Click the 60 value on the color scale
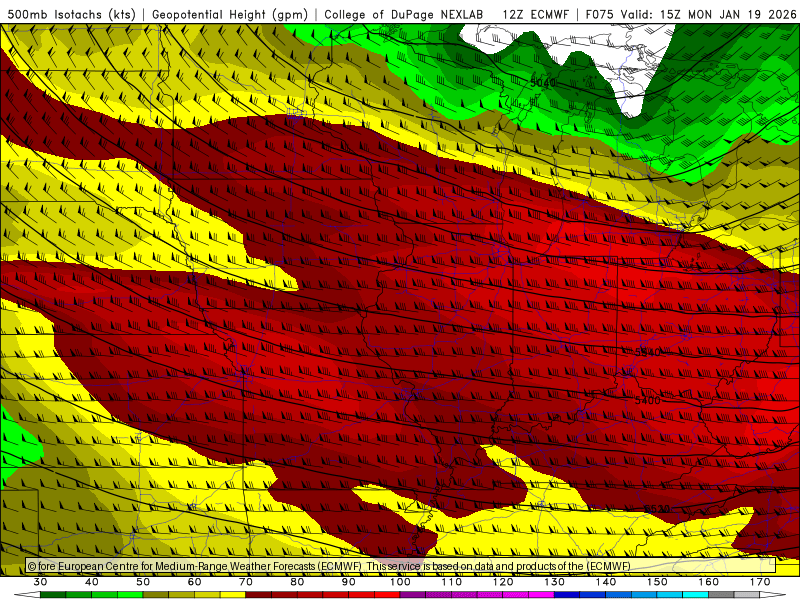Viewport: 800px width, 600px height. (x=194, y=582)
